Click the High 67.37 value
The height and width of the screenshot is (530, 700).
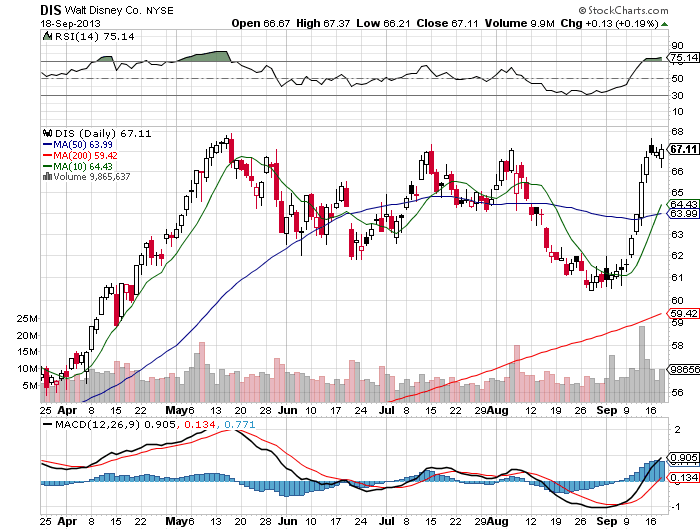323,23
